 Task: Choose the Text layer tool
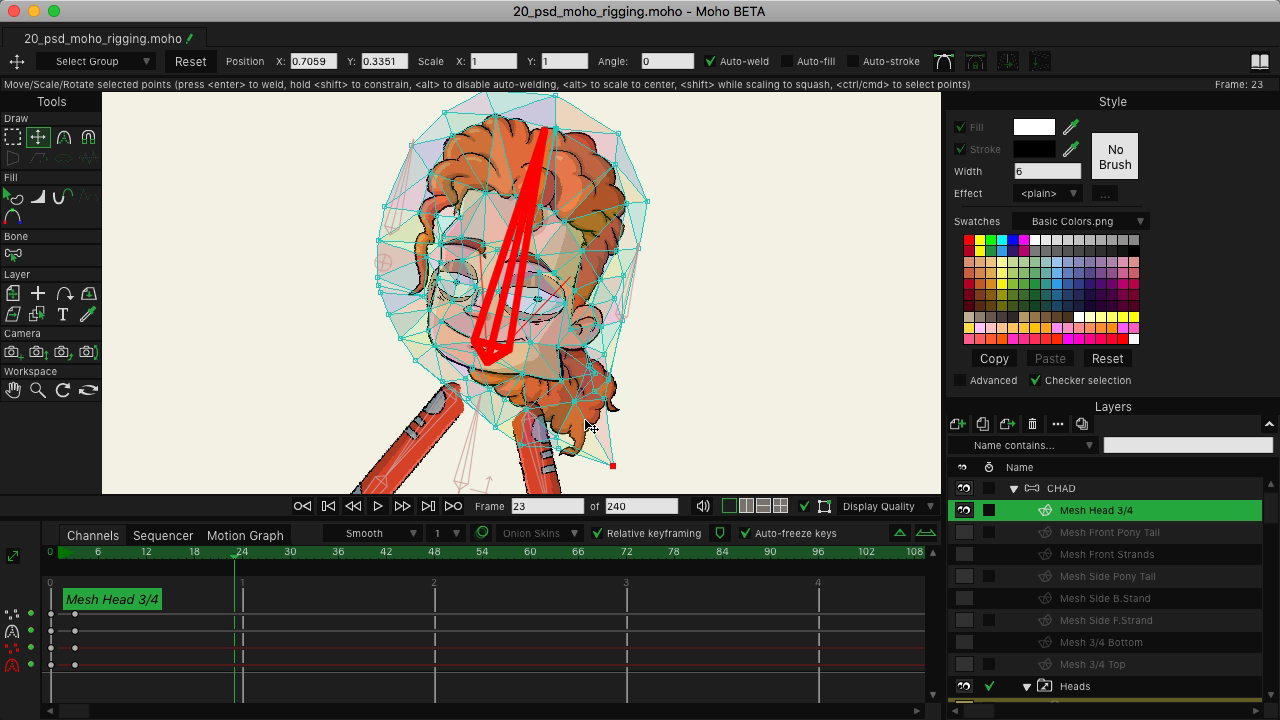(x=63, y=315)
